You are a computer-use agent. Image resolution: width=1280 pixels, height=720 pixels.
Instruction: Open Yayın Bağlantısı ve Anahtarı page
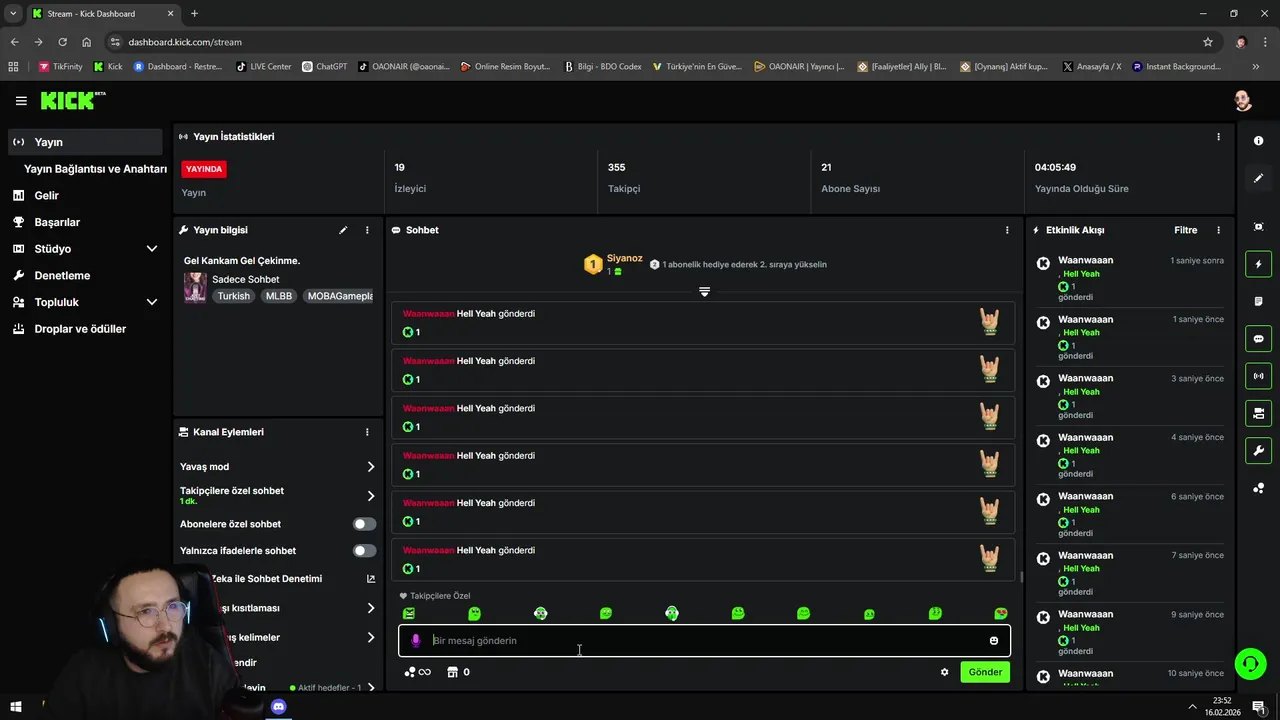[x=95, y=169]
